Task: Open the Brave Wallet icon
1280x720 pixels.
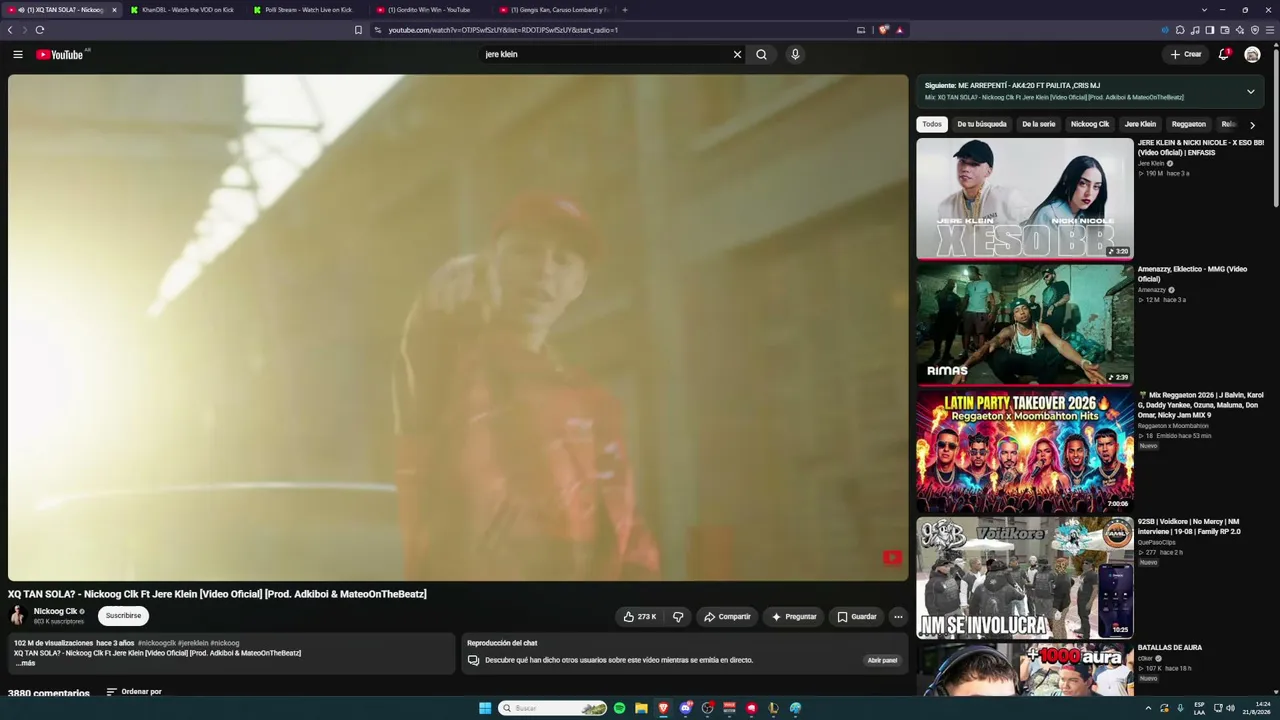Action: point(1225,30)
